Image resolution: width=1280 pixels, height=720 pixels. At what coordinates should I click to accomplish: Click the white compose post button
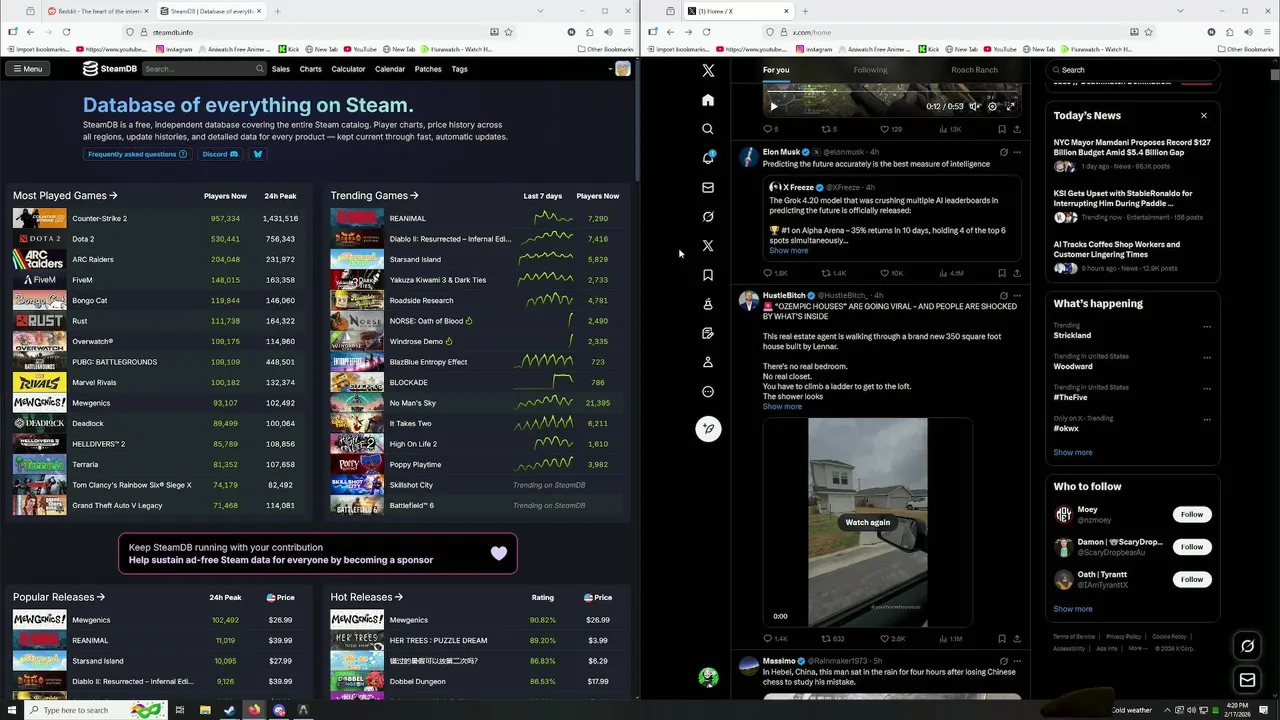(x=708, y=429)
